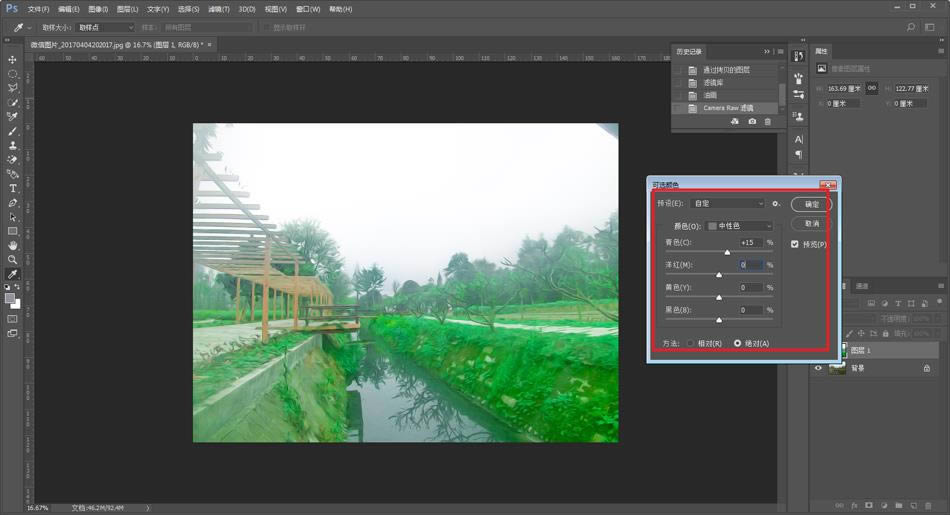Select the Move tool

click(13, 60)
